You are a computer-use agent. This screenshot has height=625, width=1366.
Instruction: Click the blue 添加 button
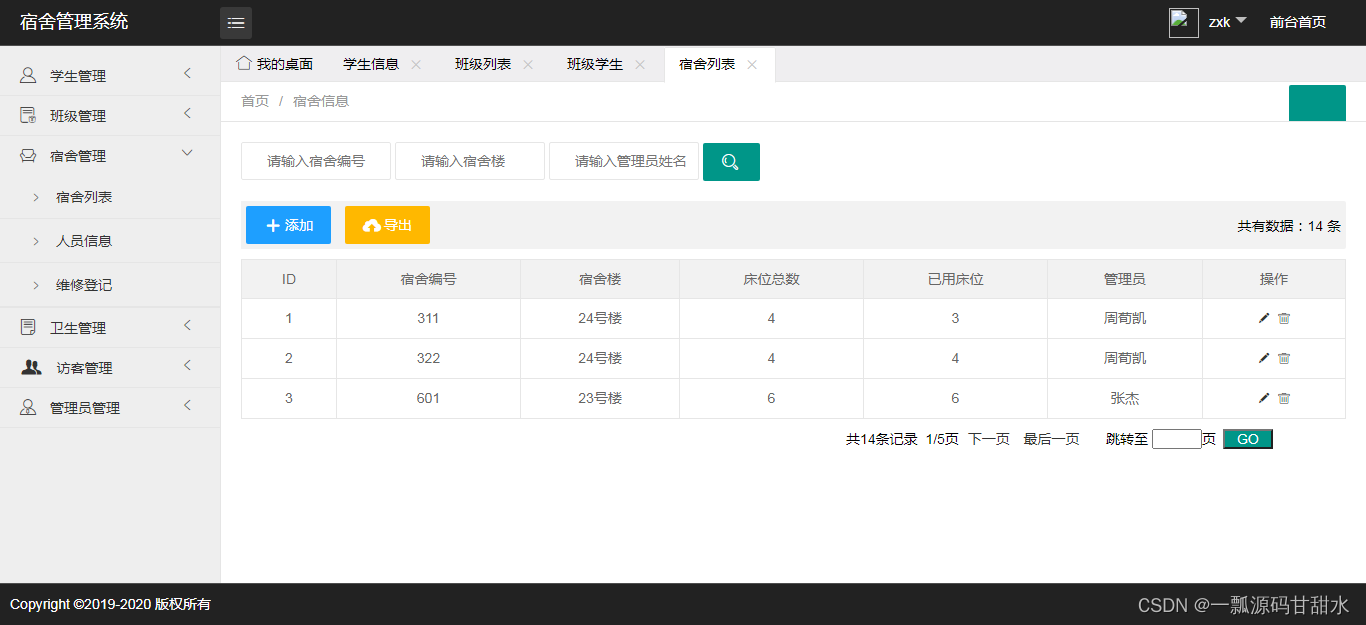pyautogui.click(x=288, y=225)
